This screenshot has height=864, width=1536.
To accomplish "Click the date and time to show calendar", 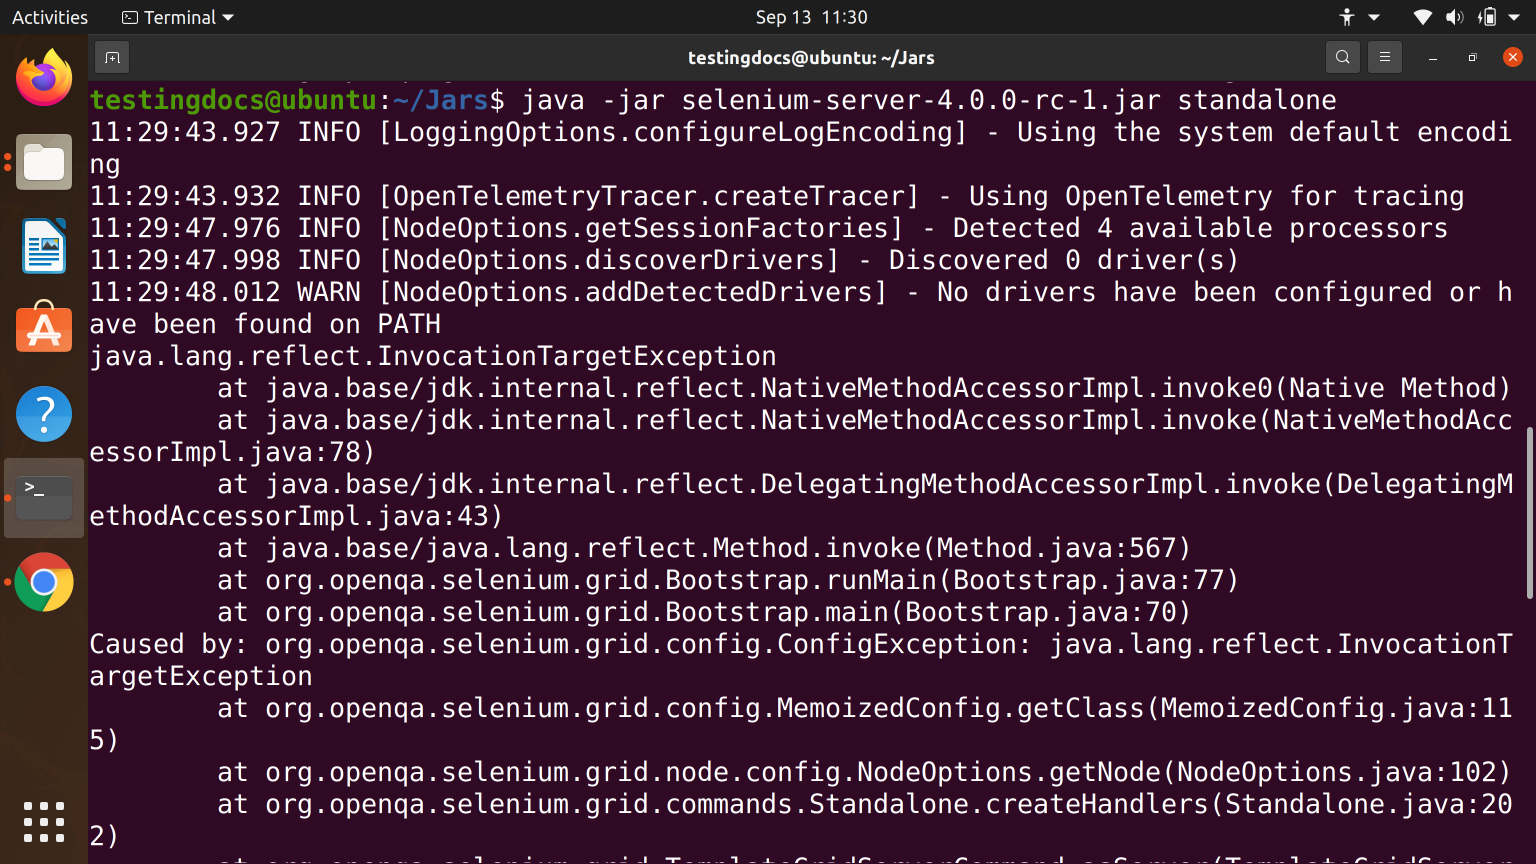I will tap(812, 16).
